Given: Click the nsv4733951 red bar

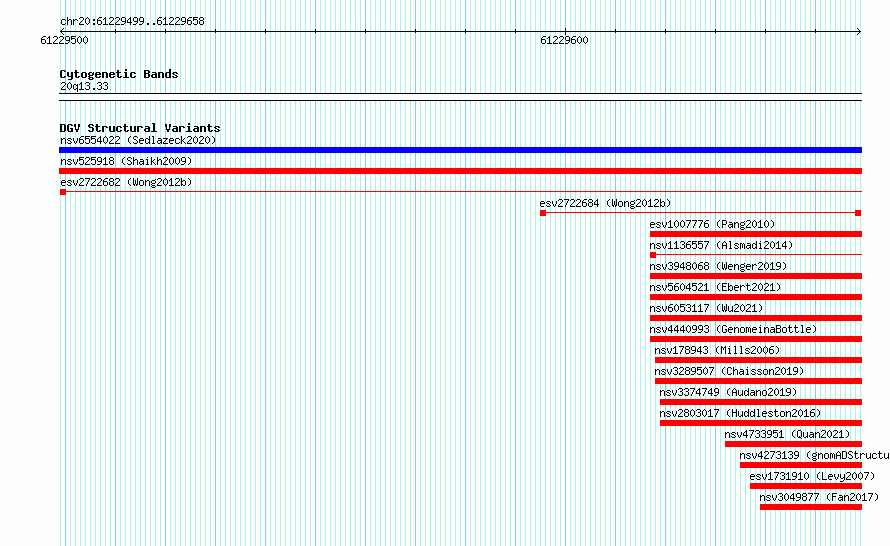Looking at the screenshot, I should (794, 444).
